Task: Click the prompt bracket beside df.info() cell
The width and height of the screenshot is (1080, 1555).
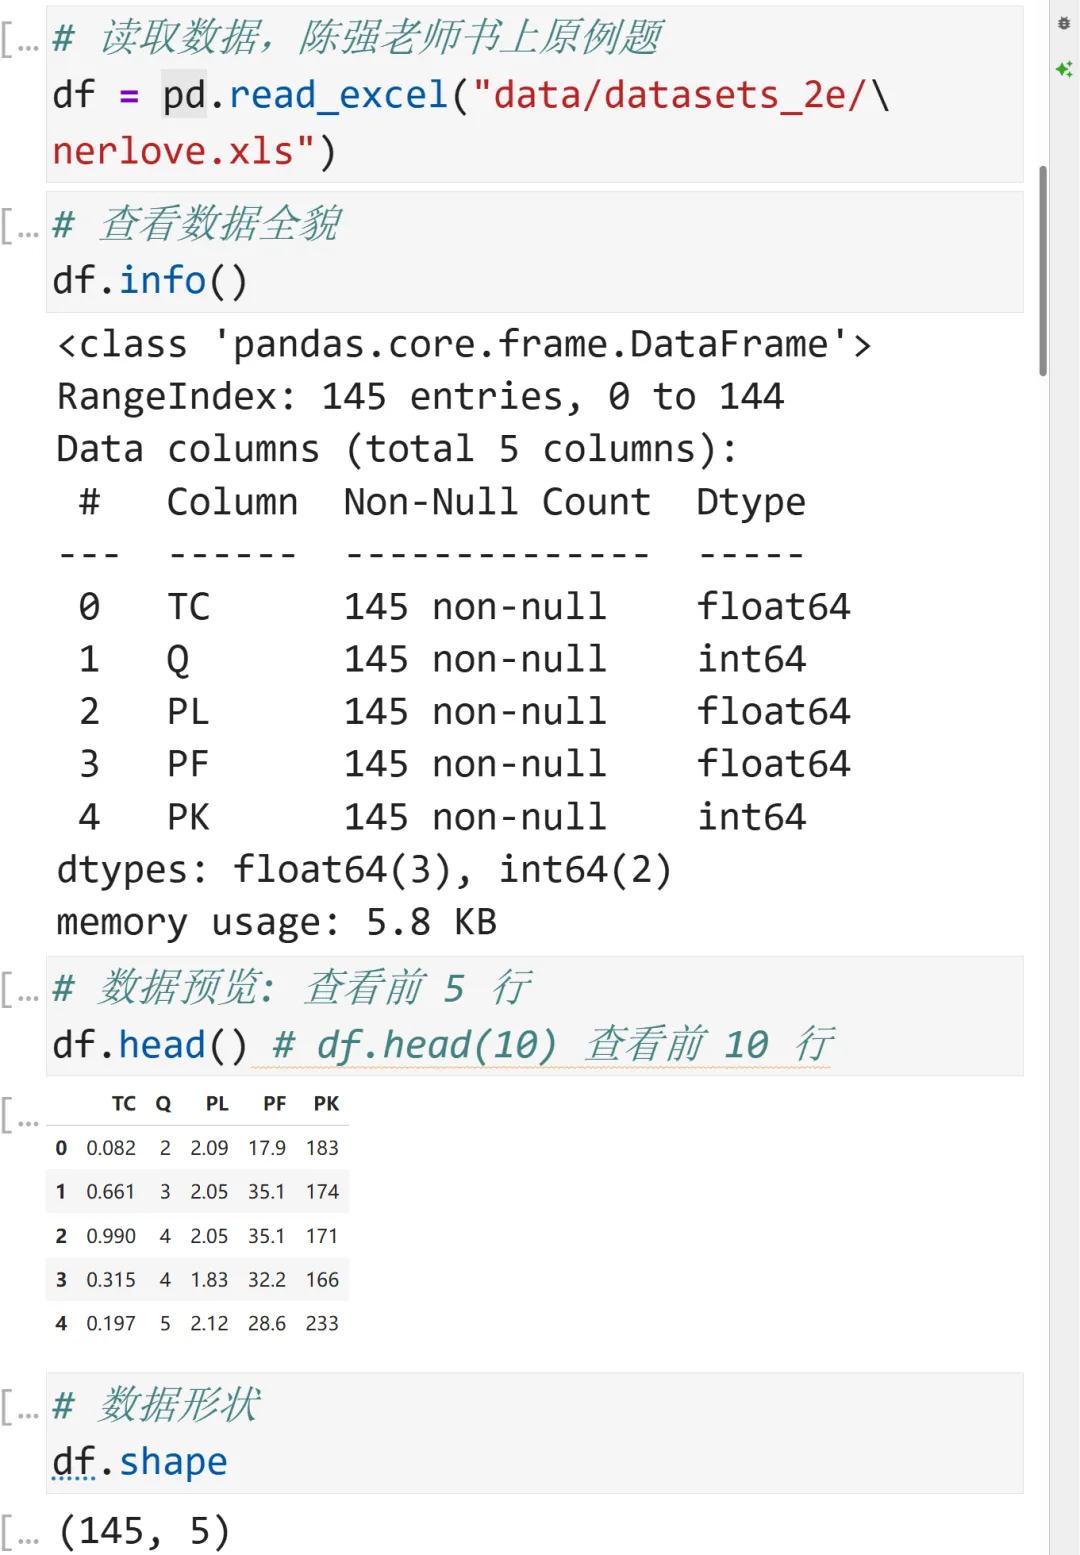Action: pos(20,226)
